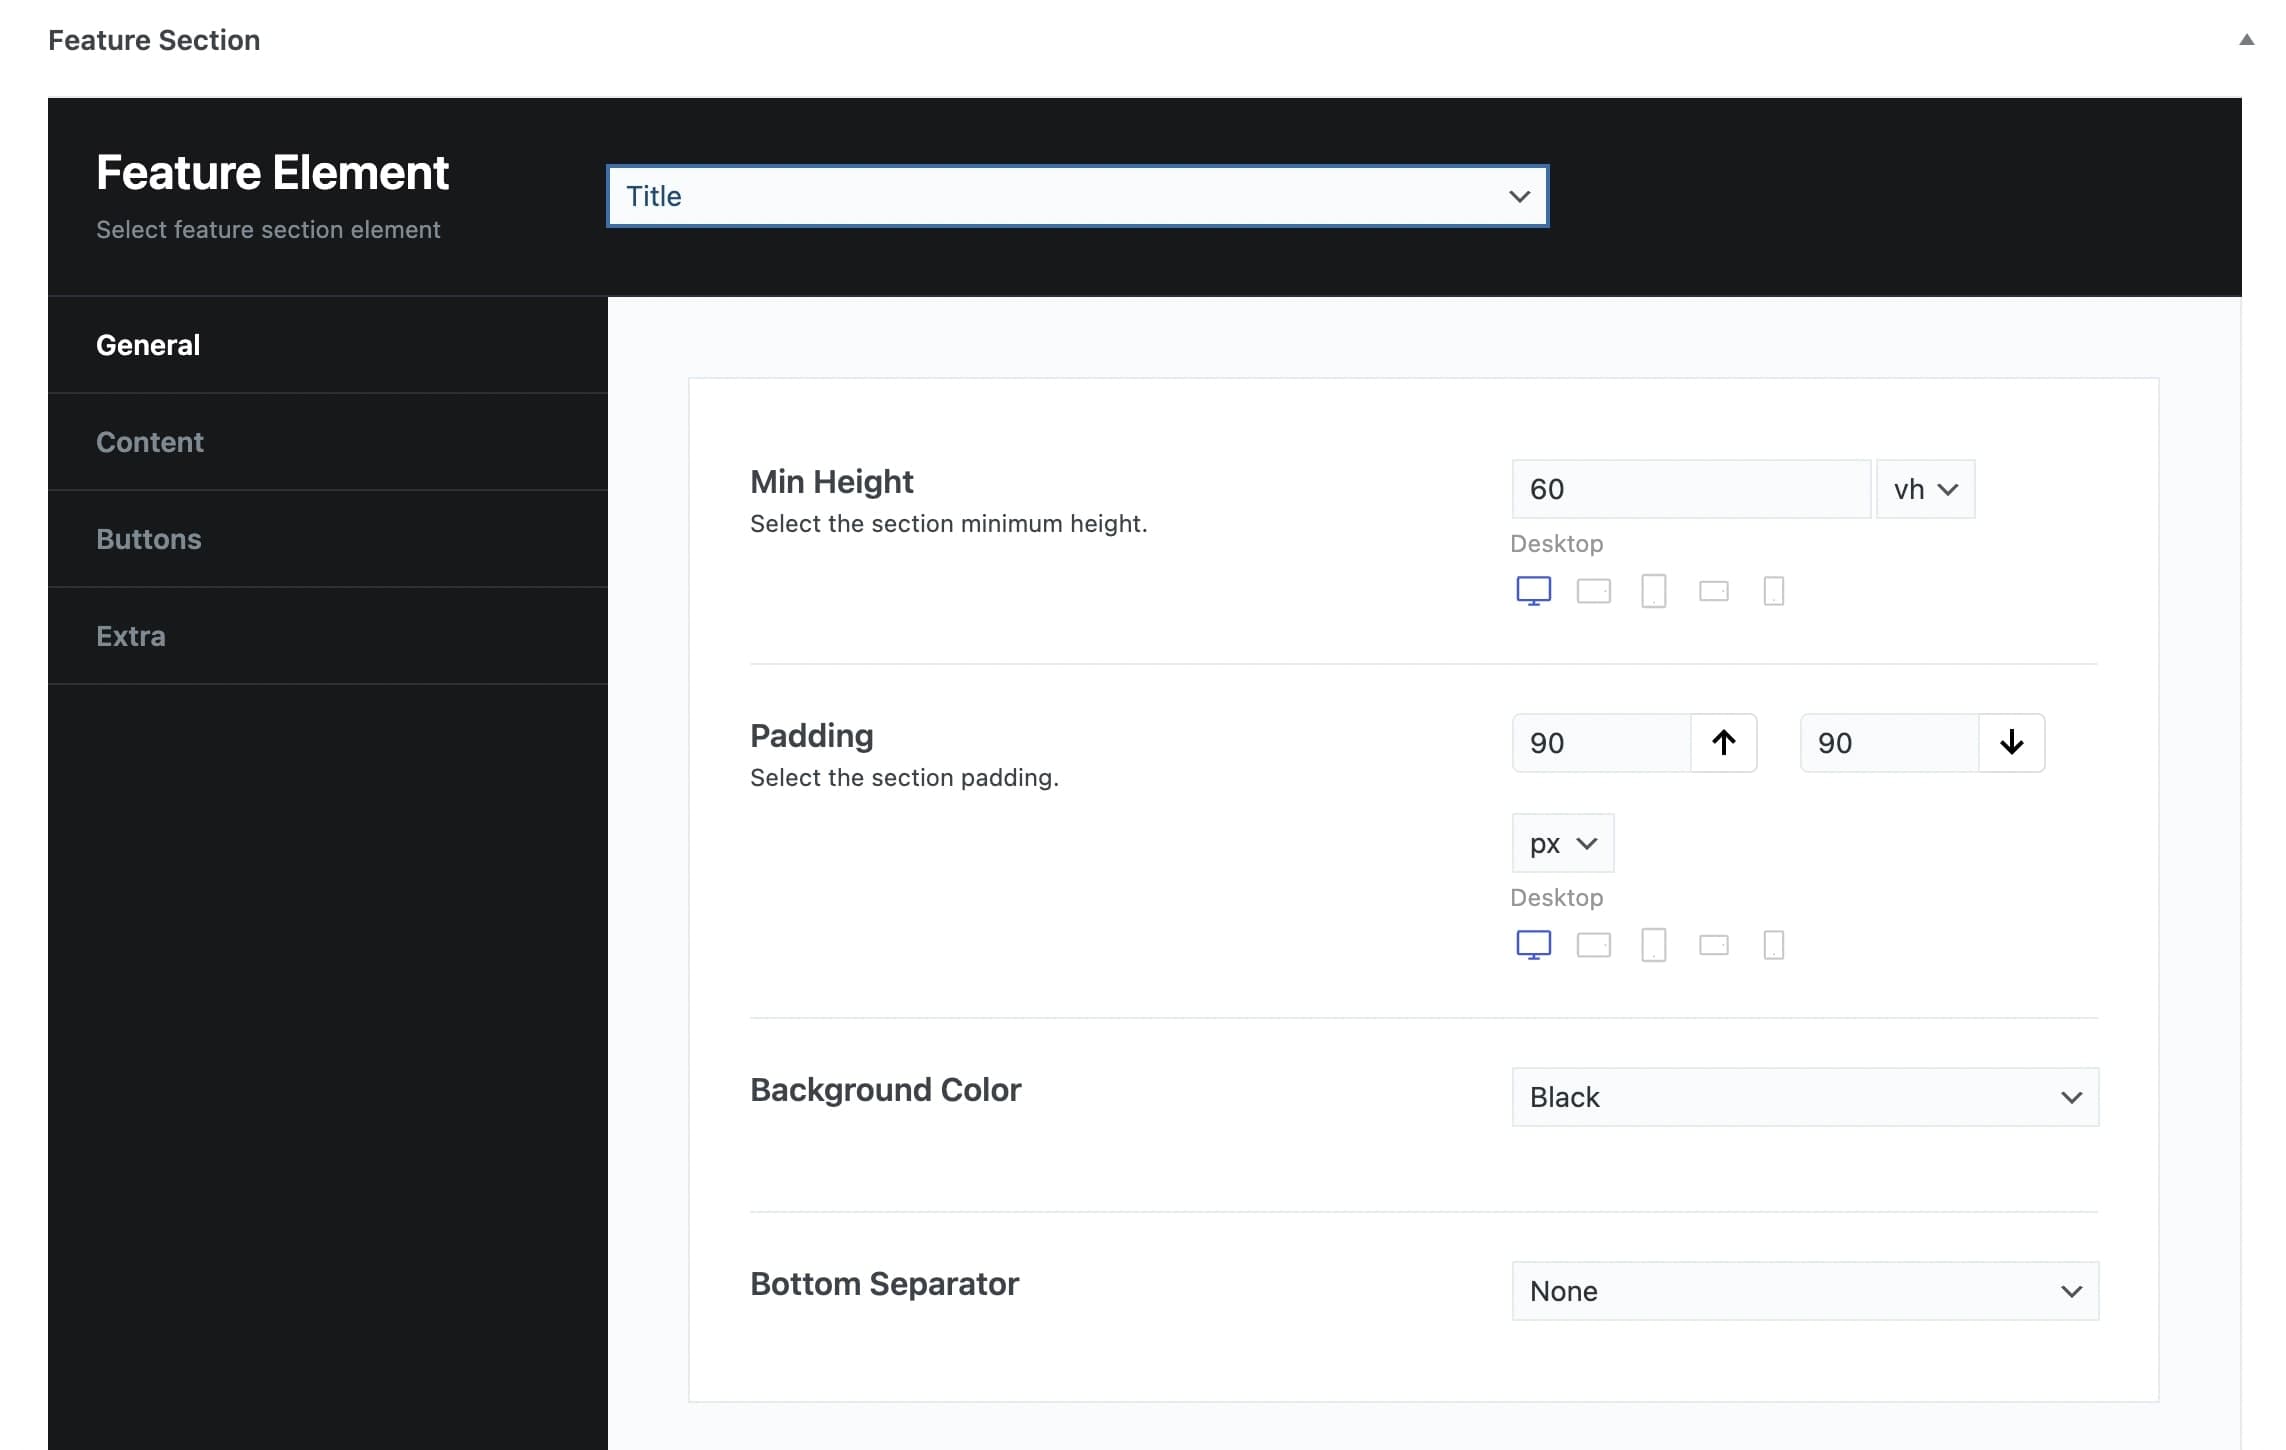The image size is (2286, 1450).
Task: Click Desktop label under Min Height
Action: (1557, 544)
